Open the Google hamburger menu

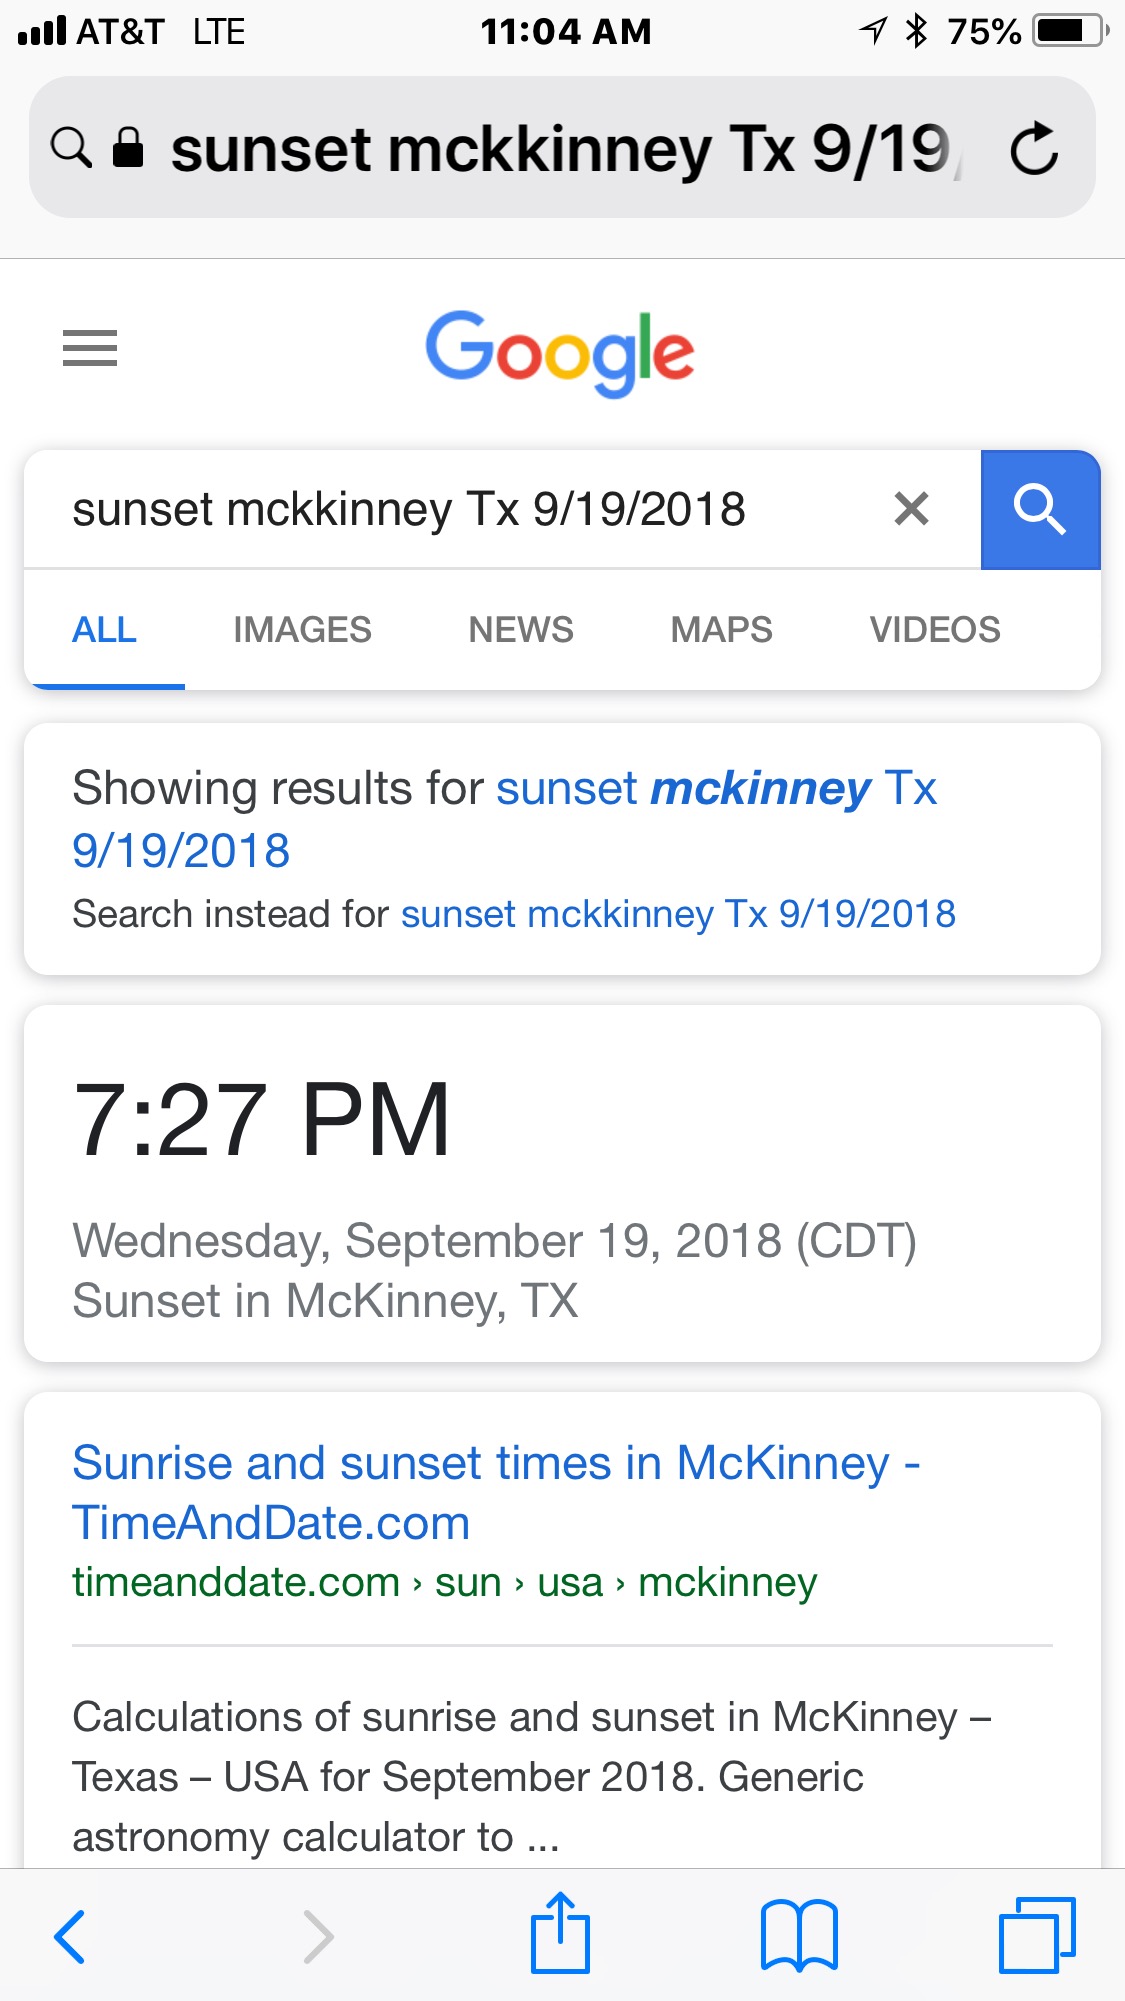tap(90, 348)
